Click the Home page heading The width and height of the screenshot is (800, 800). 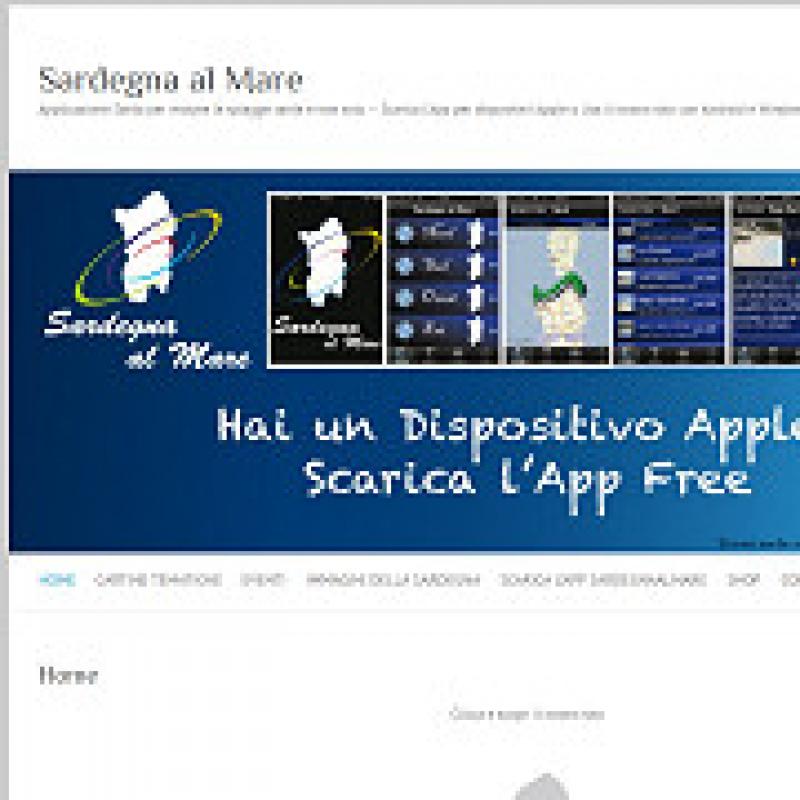click(68, 676)
